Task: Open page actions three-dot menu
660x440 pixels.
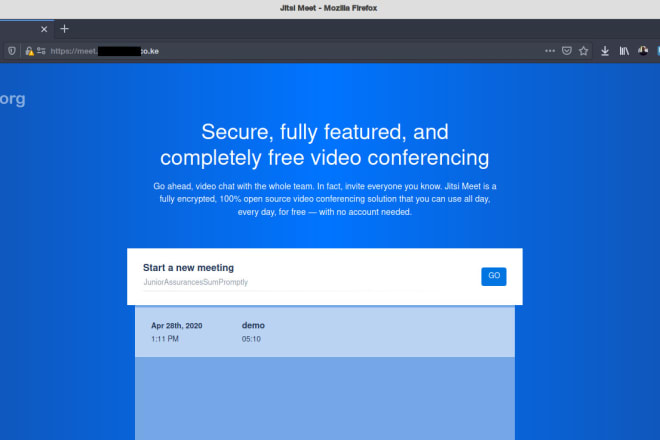Action: (x=550, y=51)
